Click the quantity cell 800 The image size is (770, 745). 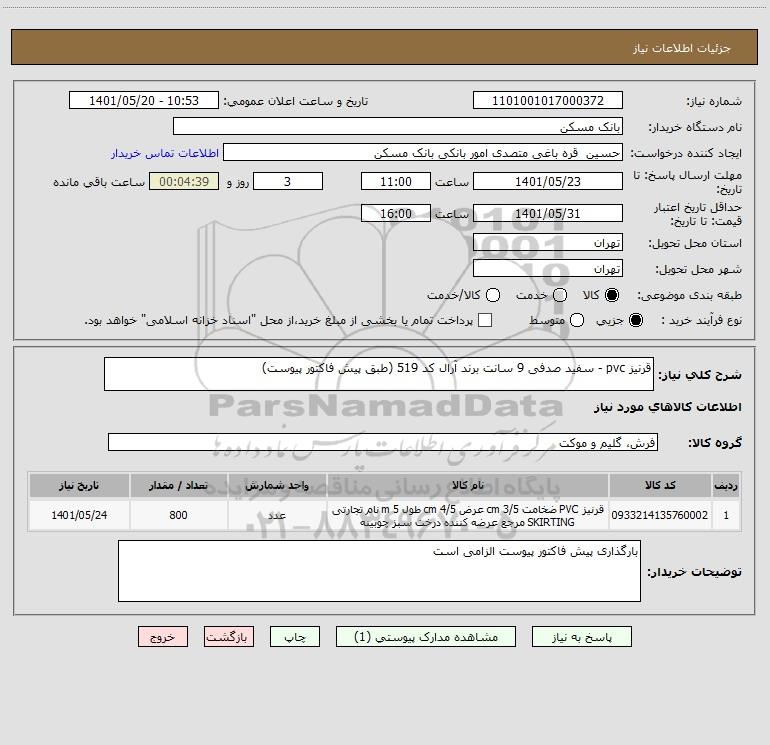pos(178,515)
